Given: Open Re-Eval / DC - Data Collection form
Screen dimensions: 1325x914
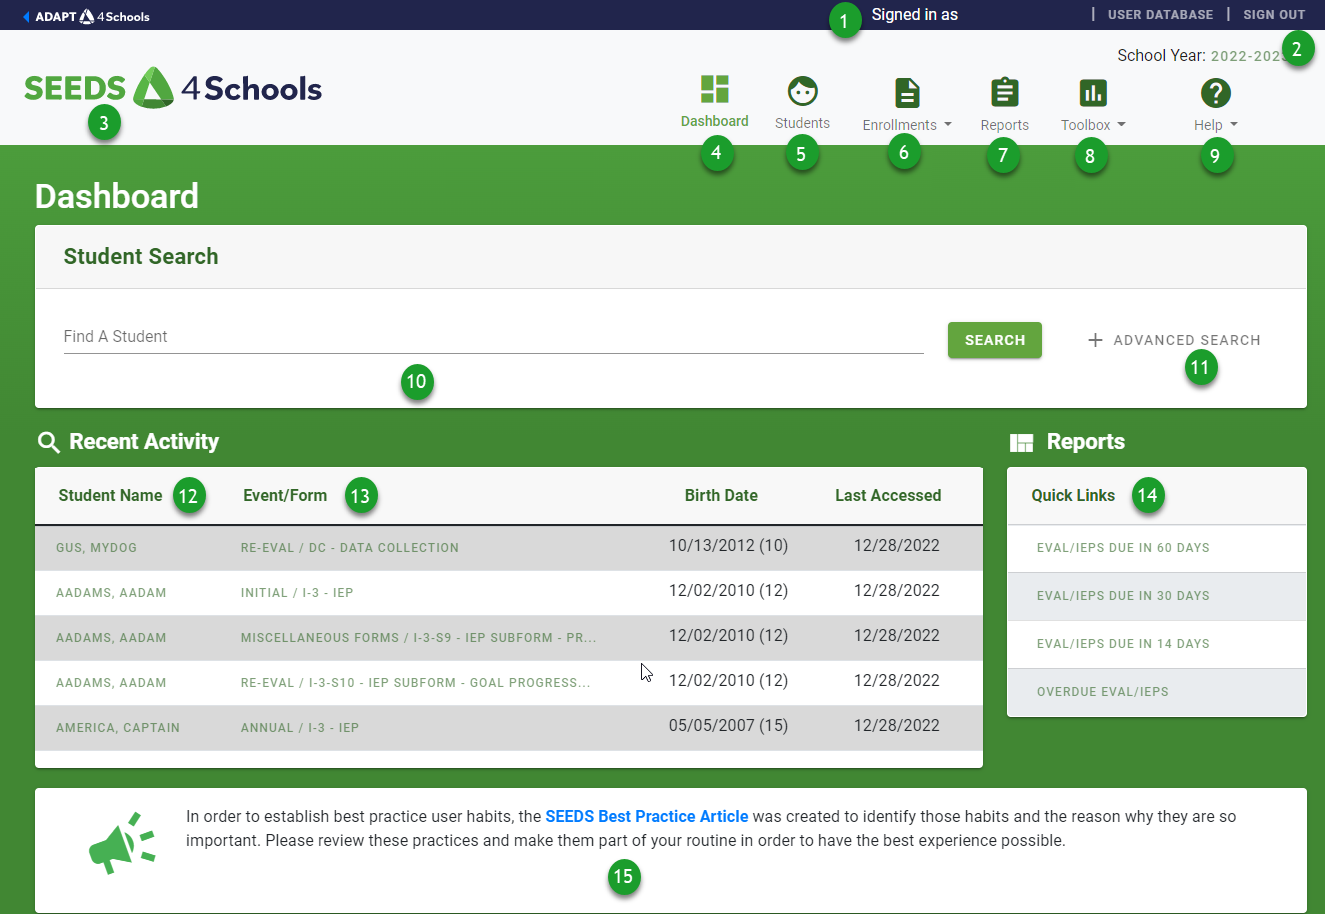Looking at the screenshot, I should pos(350,548).
